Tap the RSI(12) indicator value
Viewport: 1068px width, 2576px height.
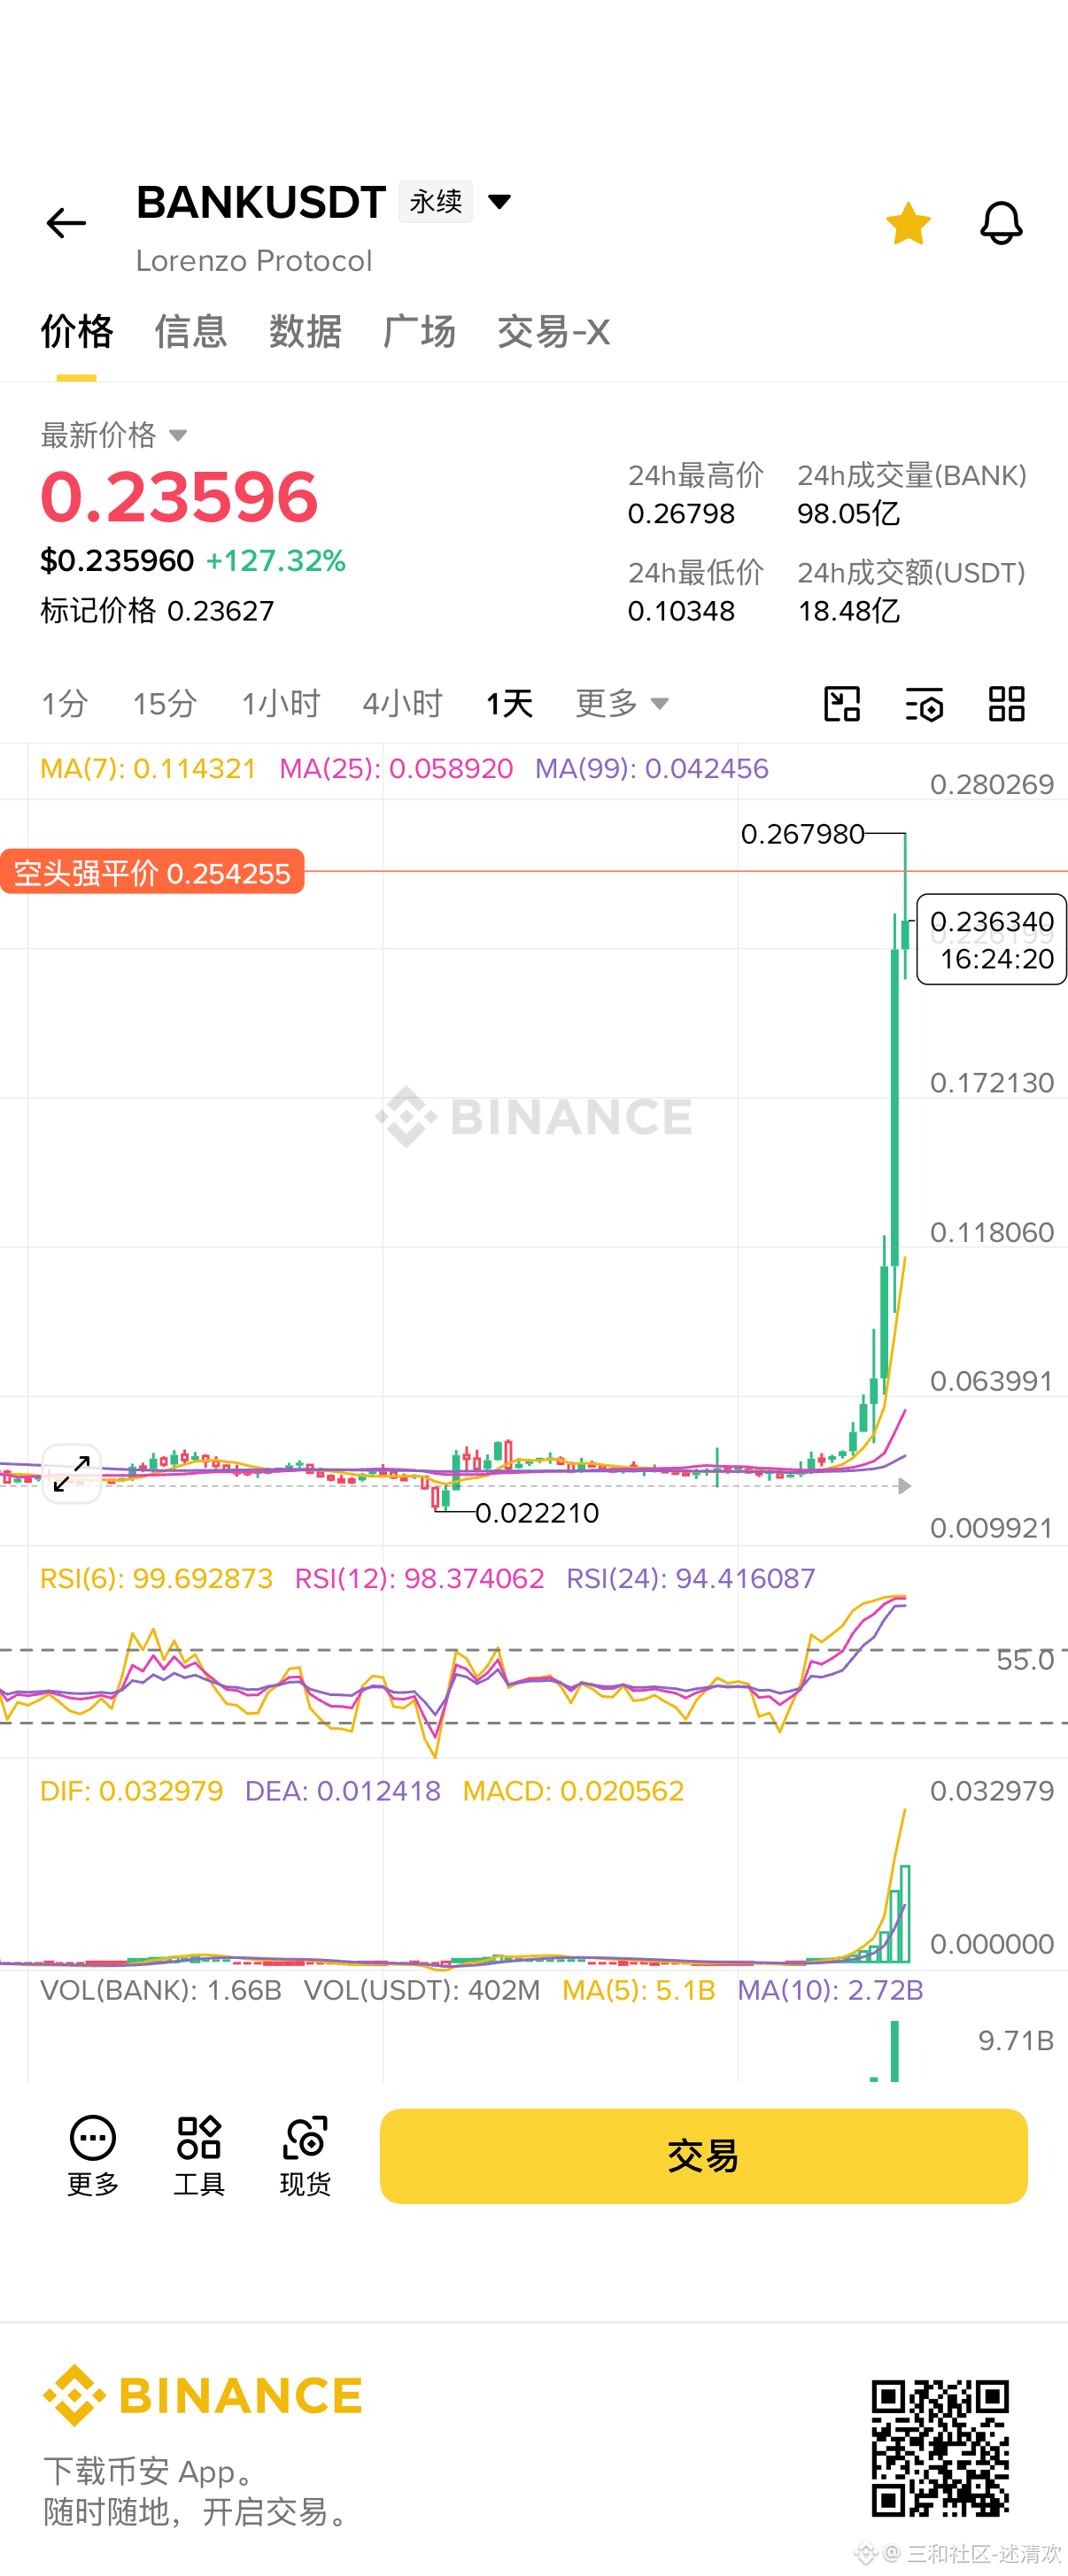420,1578
